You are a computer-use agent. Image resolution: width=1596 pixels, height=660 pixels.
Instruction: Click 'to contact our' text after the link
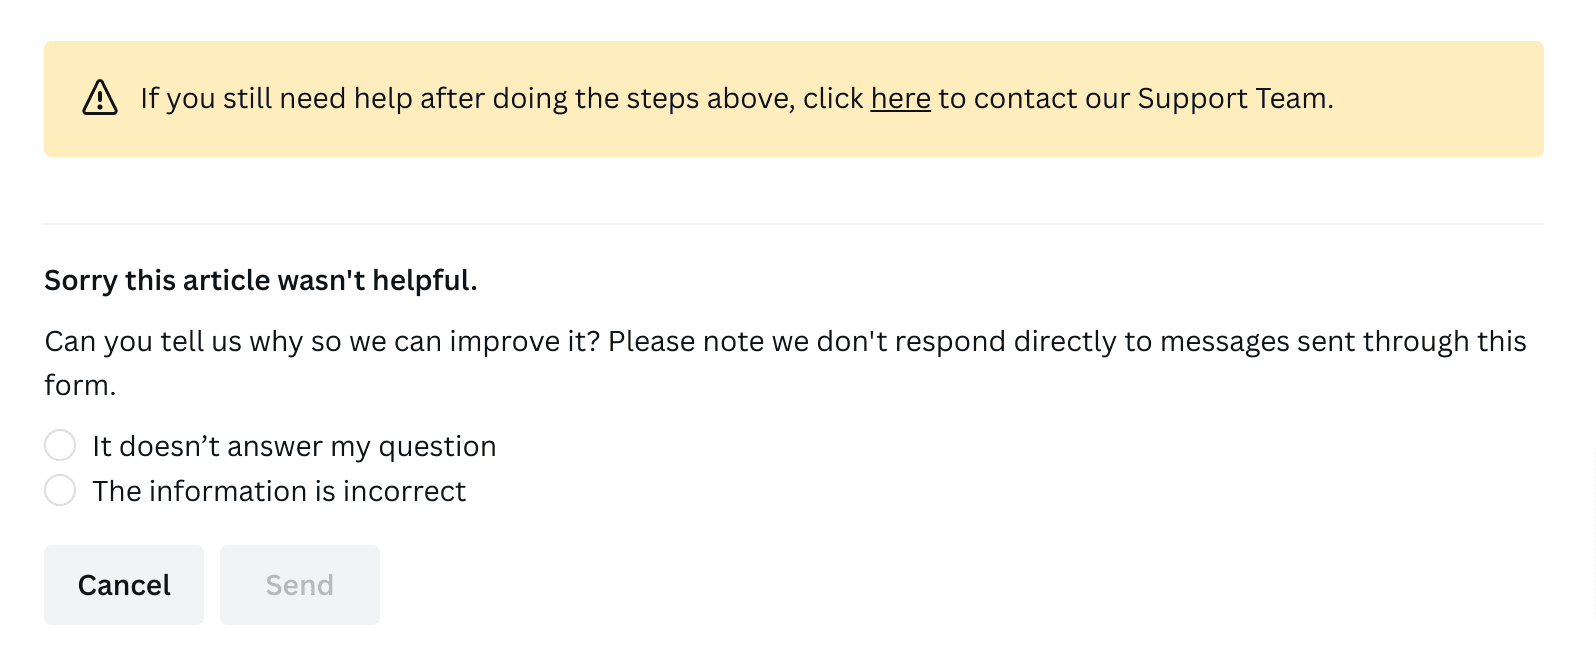(1033, 98)
